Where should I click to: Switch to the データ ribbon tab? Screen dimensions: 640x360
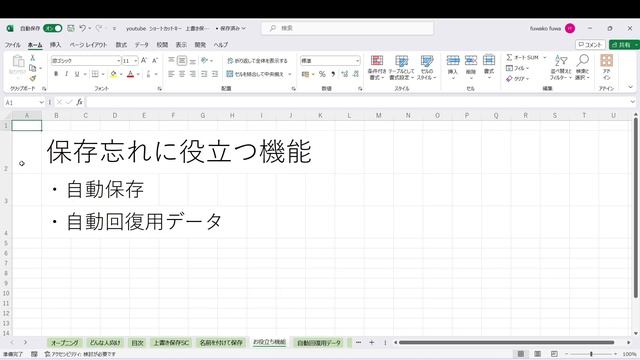pos(142,45)
